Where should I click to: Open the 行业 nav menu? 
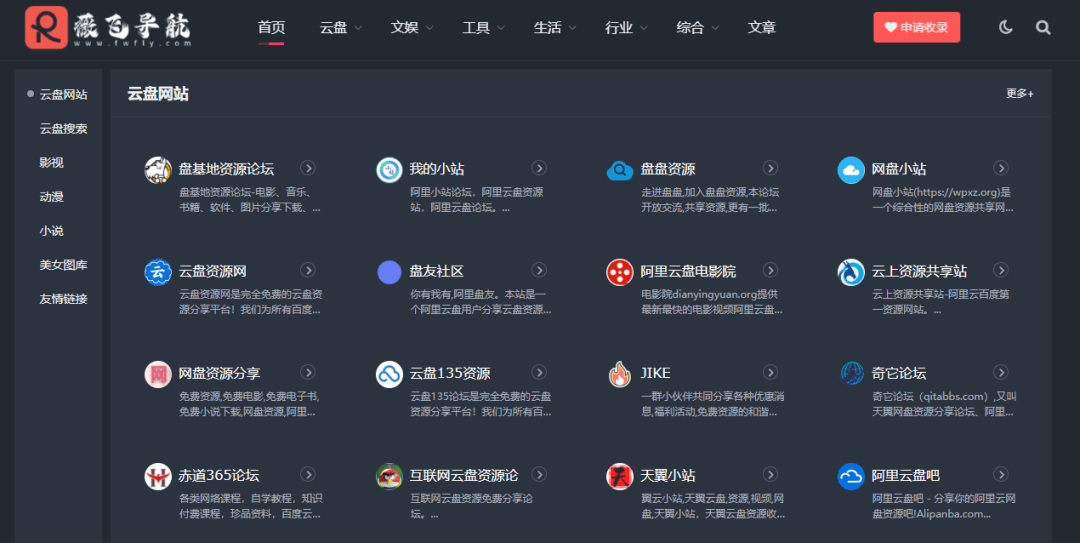[x=619, y=28]
